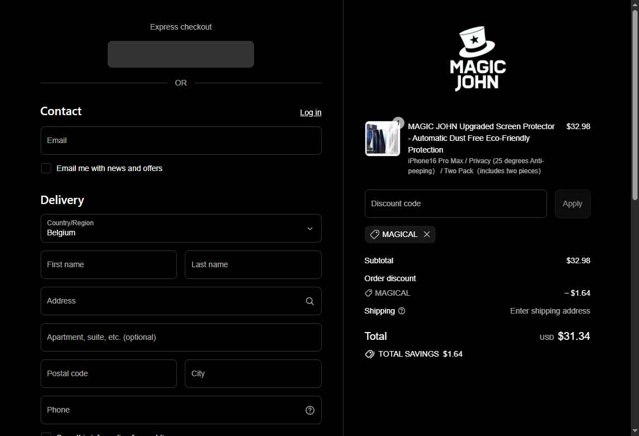
Task: Click the Contact heading
Action: (x=61, y=111)
